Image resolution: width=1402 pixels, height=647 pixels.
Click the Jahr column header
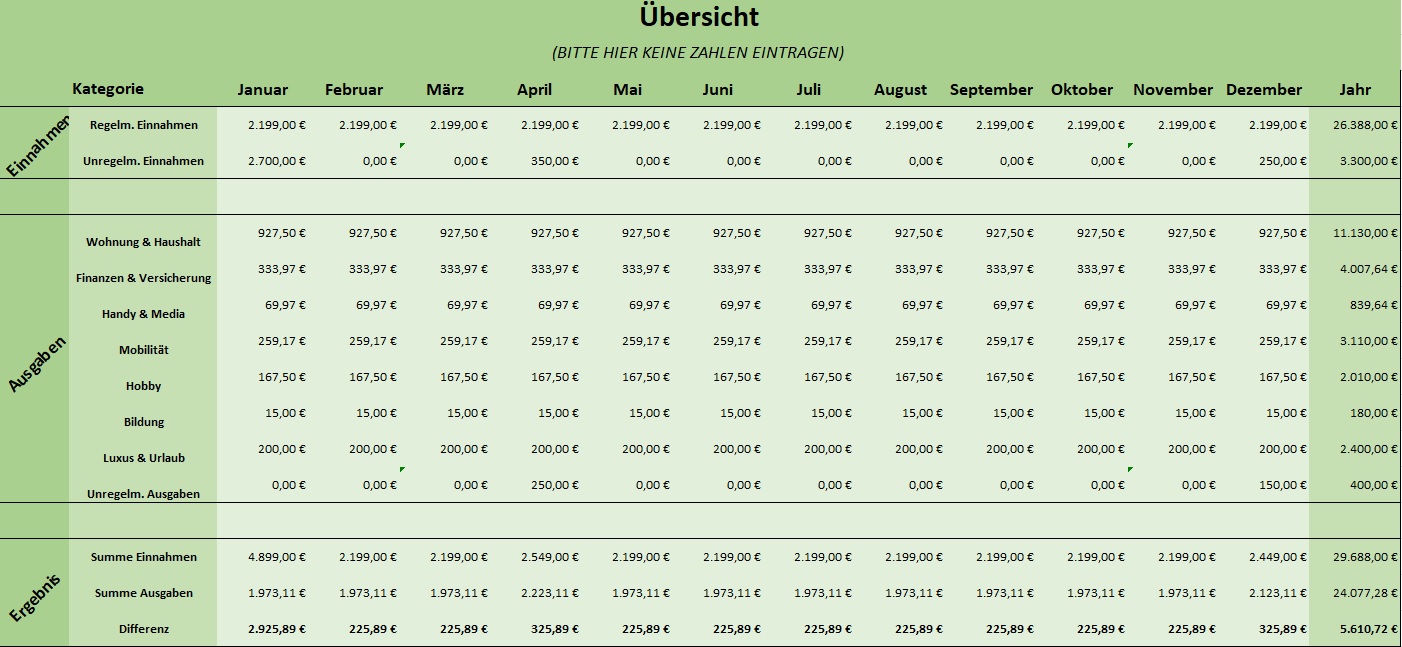tap(1355, 90)
